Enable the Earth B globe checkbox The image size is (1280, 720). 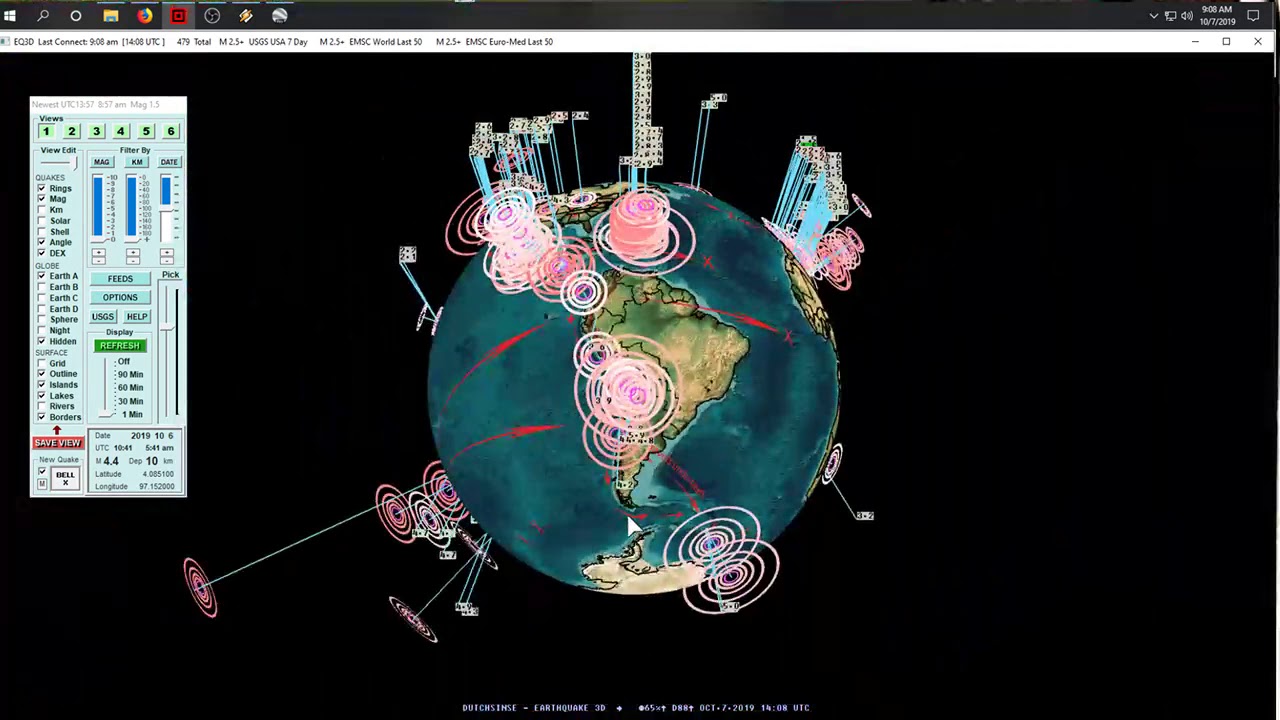click(42, 287)
